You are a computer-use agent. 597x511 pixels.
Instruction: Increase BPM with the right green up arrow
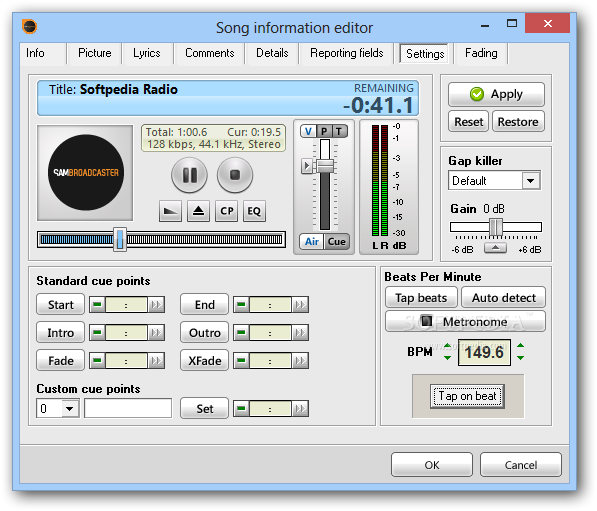pos(520,345)
